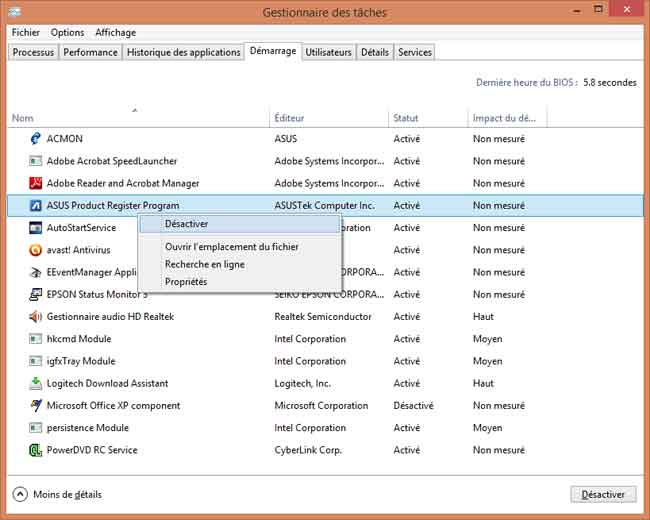Click the Microsoft Office XP component icon

click(x=36, y=406)
